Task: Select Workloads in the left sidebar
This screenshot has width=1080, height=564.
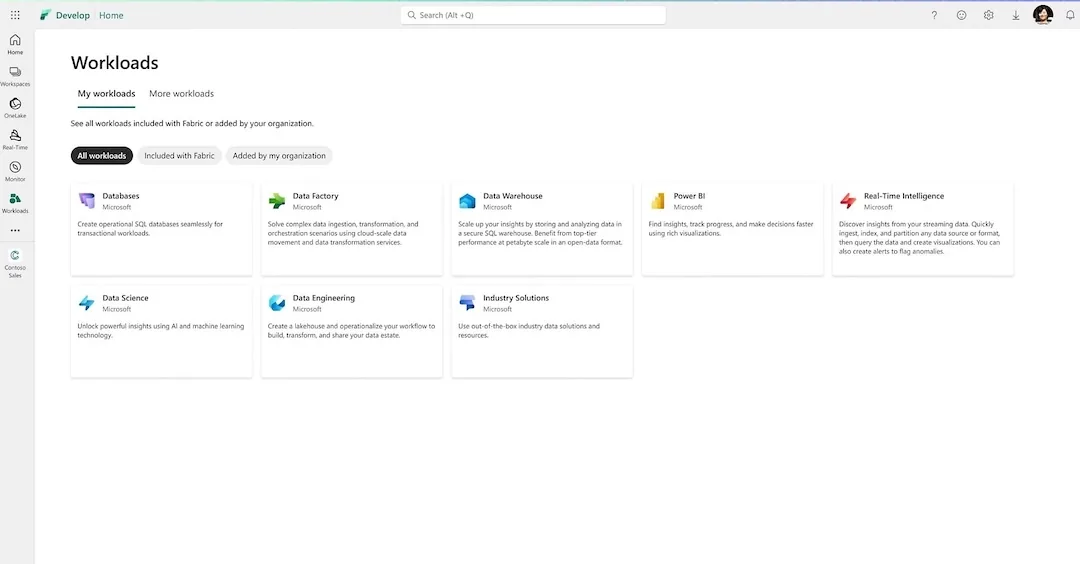Action: click(15, 203)
